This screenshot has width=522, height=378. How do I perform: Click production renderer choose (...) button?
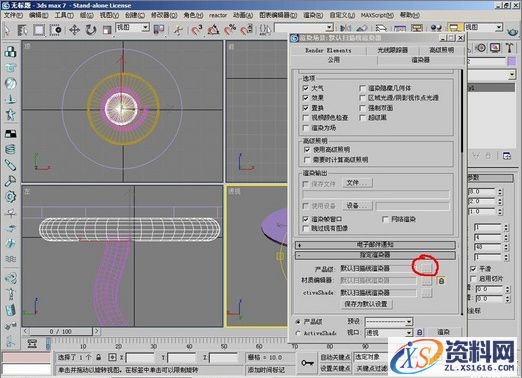(426, 267)
